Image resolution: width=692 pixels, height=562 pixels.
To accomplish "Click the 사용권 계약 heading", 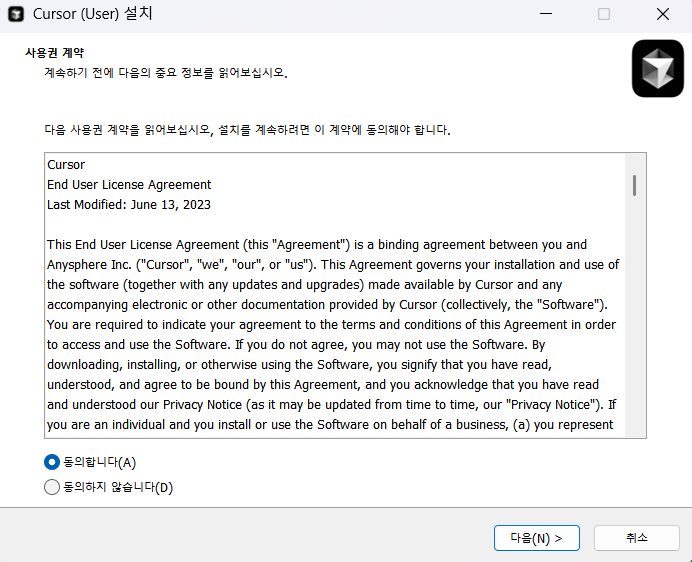I will 55,53.
